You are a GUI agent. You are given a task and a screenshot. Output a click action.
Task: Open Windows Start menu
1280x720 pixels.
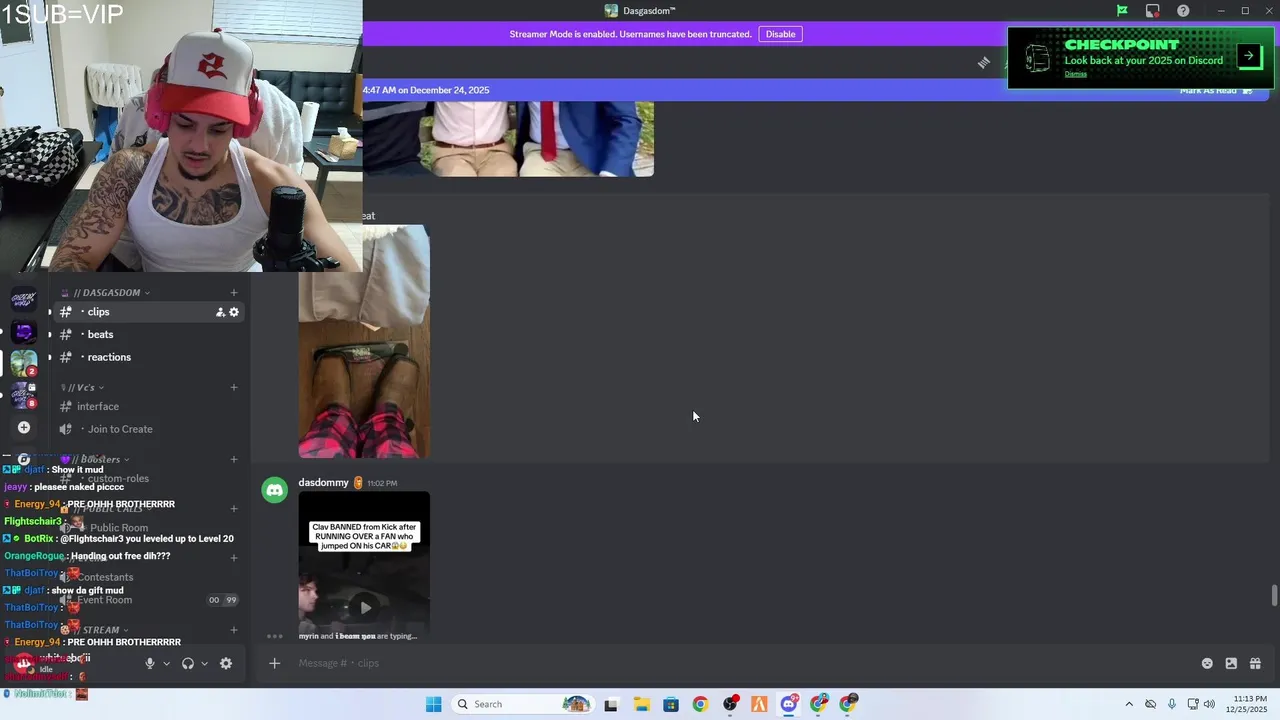click(433, 704)
